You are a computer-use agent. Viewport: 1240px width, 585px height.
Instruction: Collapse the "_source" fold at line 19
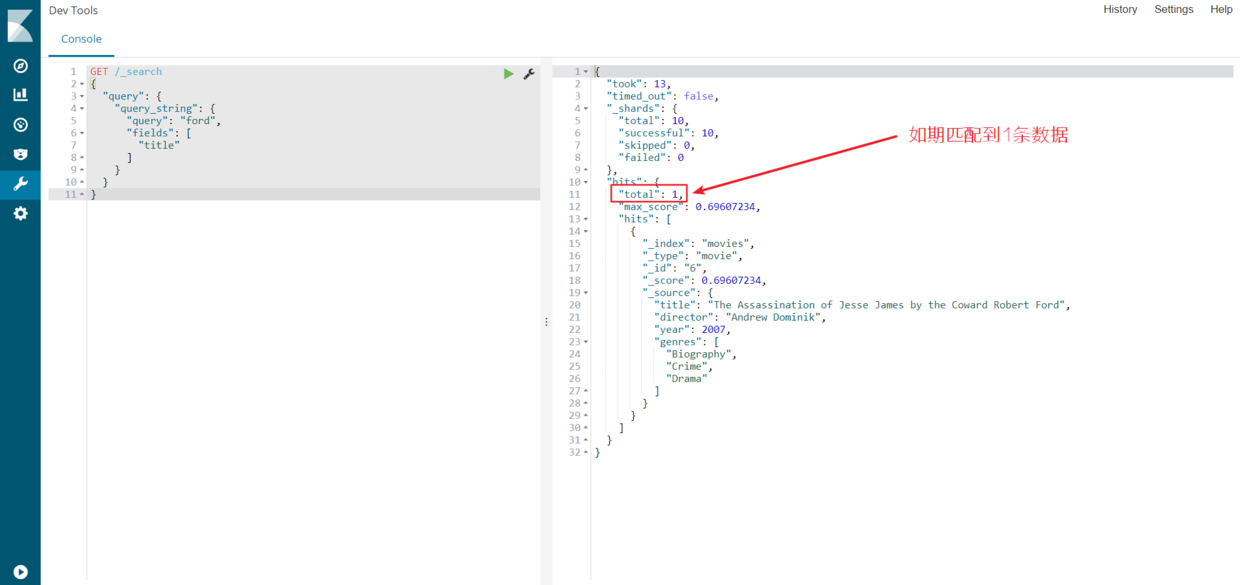click(x=586, y=293)
